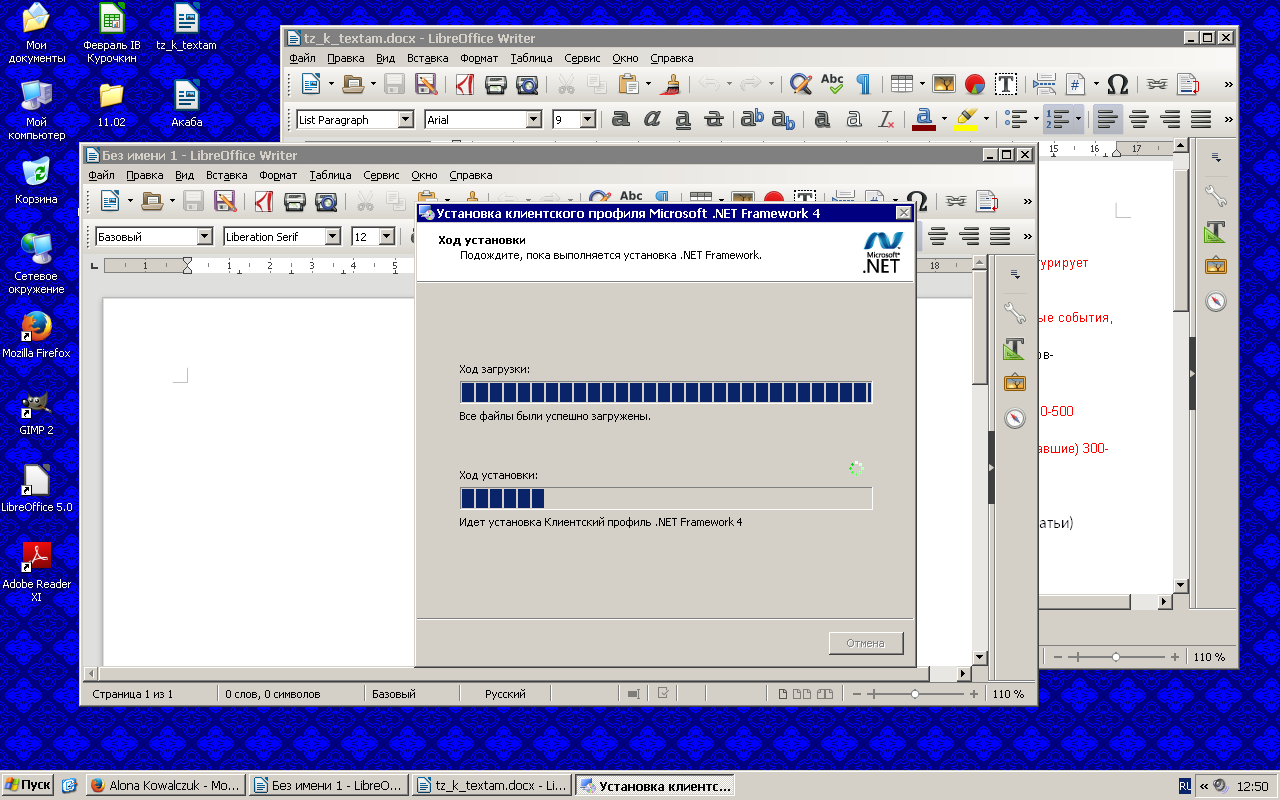Viewport: 1280px width, 800px height.
Task: Open Таблица menu in tz_k_textam window
Action: (x=531, y=58)
